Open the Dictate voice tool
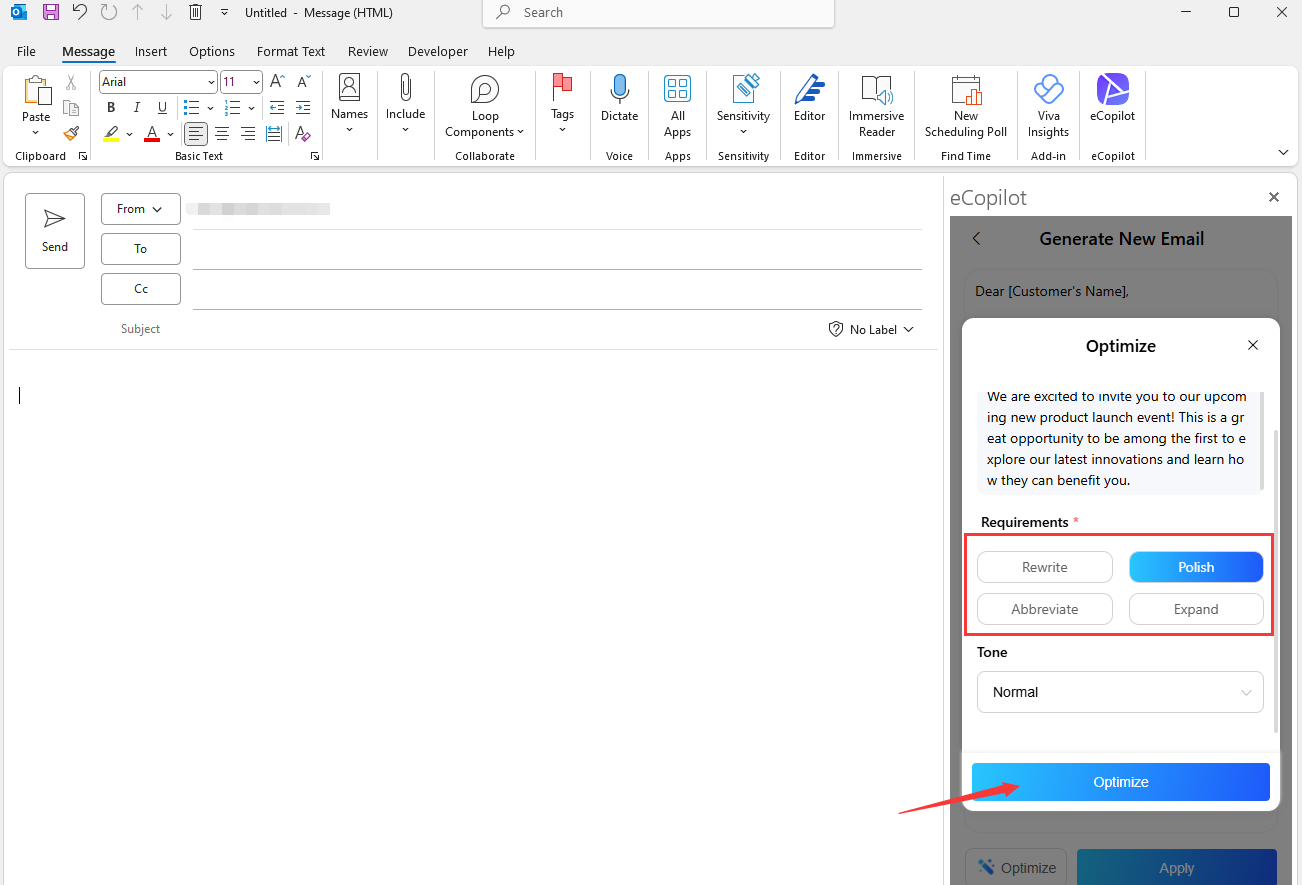This screenshot has width=1302, height=885. [x=619, y=100]
